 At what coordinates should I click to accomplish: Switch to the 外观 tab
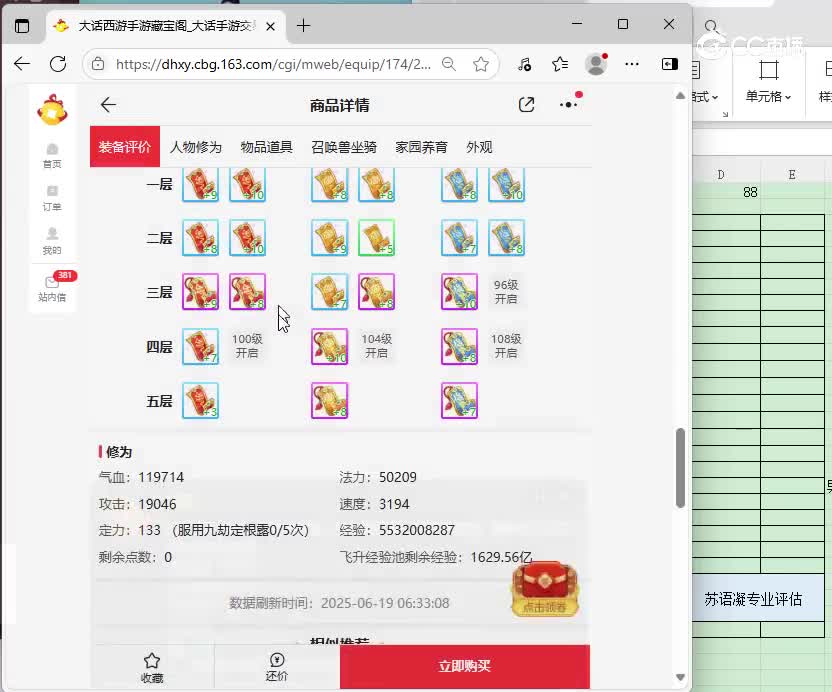pos(479,147)
